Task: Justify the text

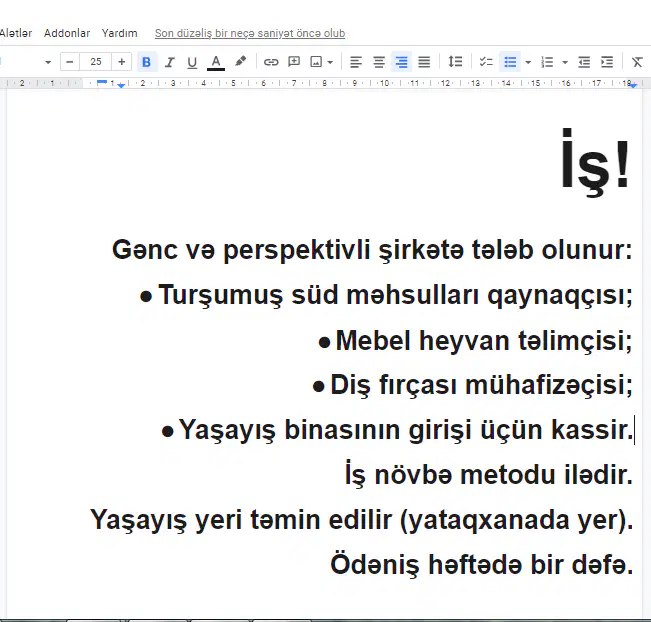Action: pos(424,62)
